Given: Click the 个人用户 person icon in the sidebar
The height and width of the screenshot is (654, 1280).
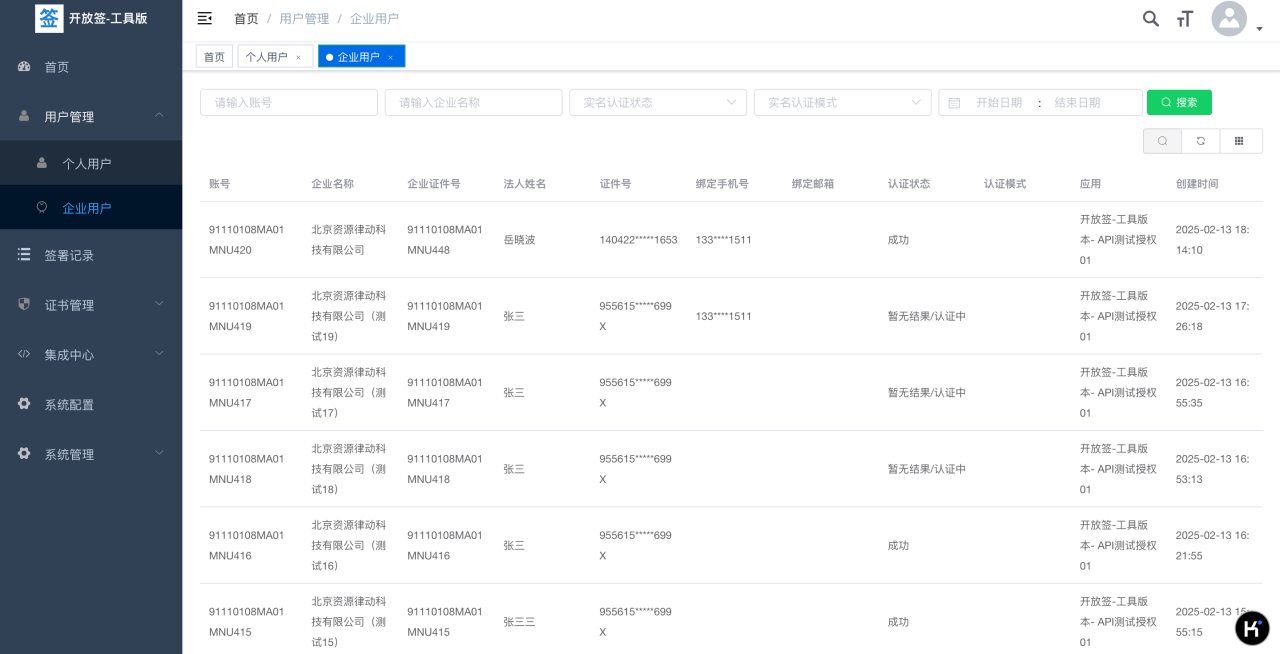Looking at the screenshot, I should pos(42,163).
